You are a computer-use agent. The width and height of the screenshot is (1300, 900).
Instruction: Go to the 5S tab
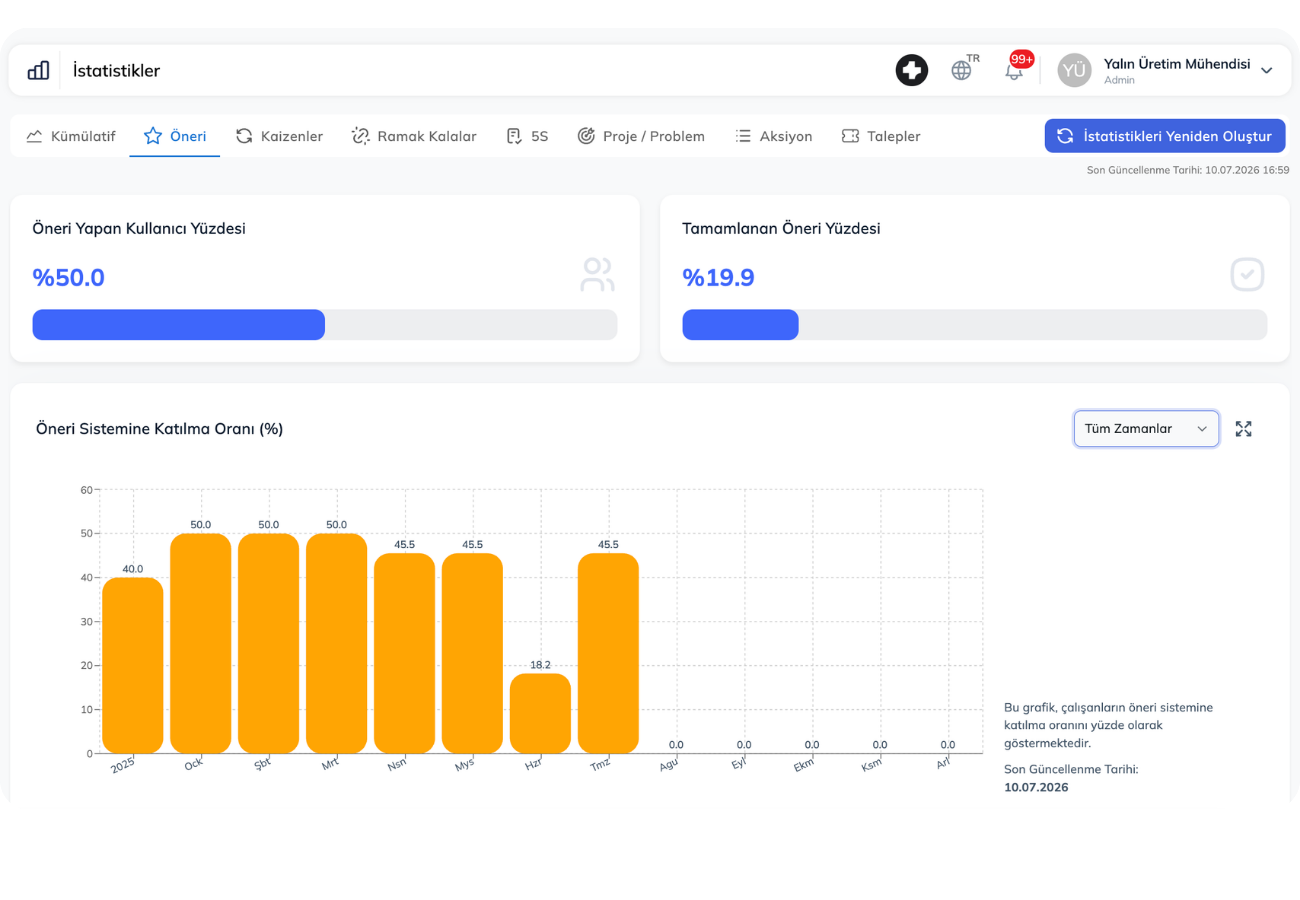(527, 136)
